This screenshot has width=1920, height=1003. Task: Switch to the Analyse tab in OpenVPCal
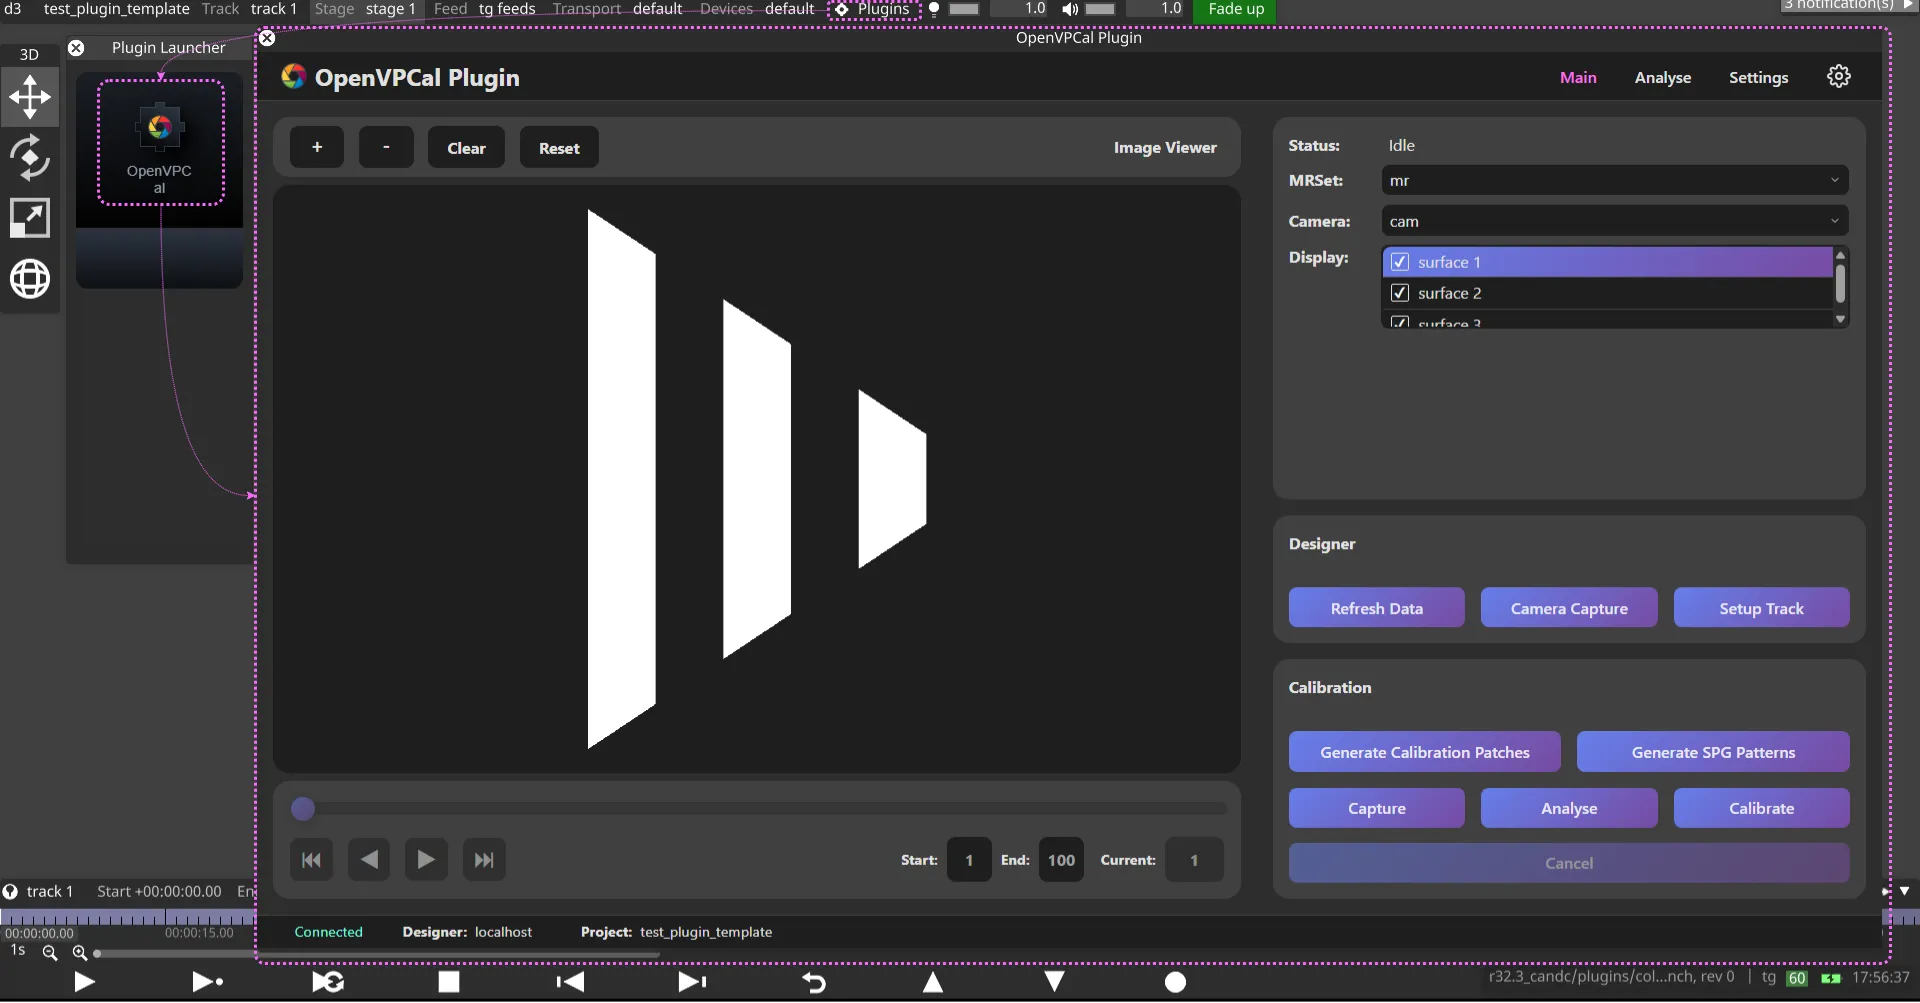tap(1663, 77)
